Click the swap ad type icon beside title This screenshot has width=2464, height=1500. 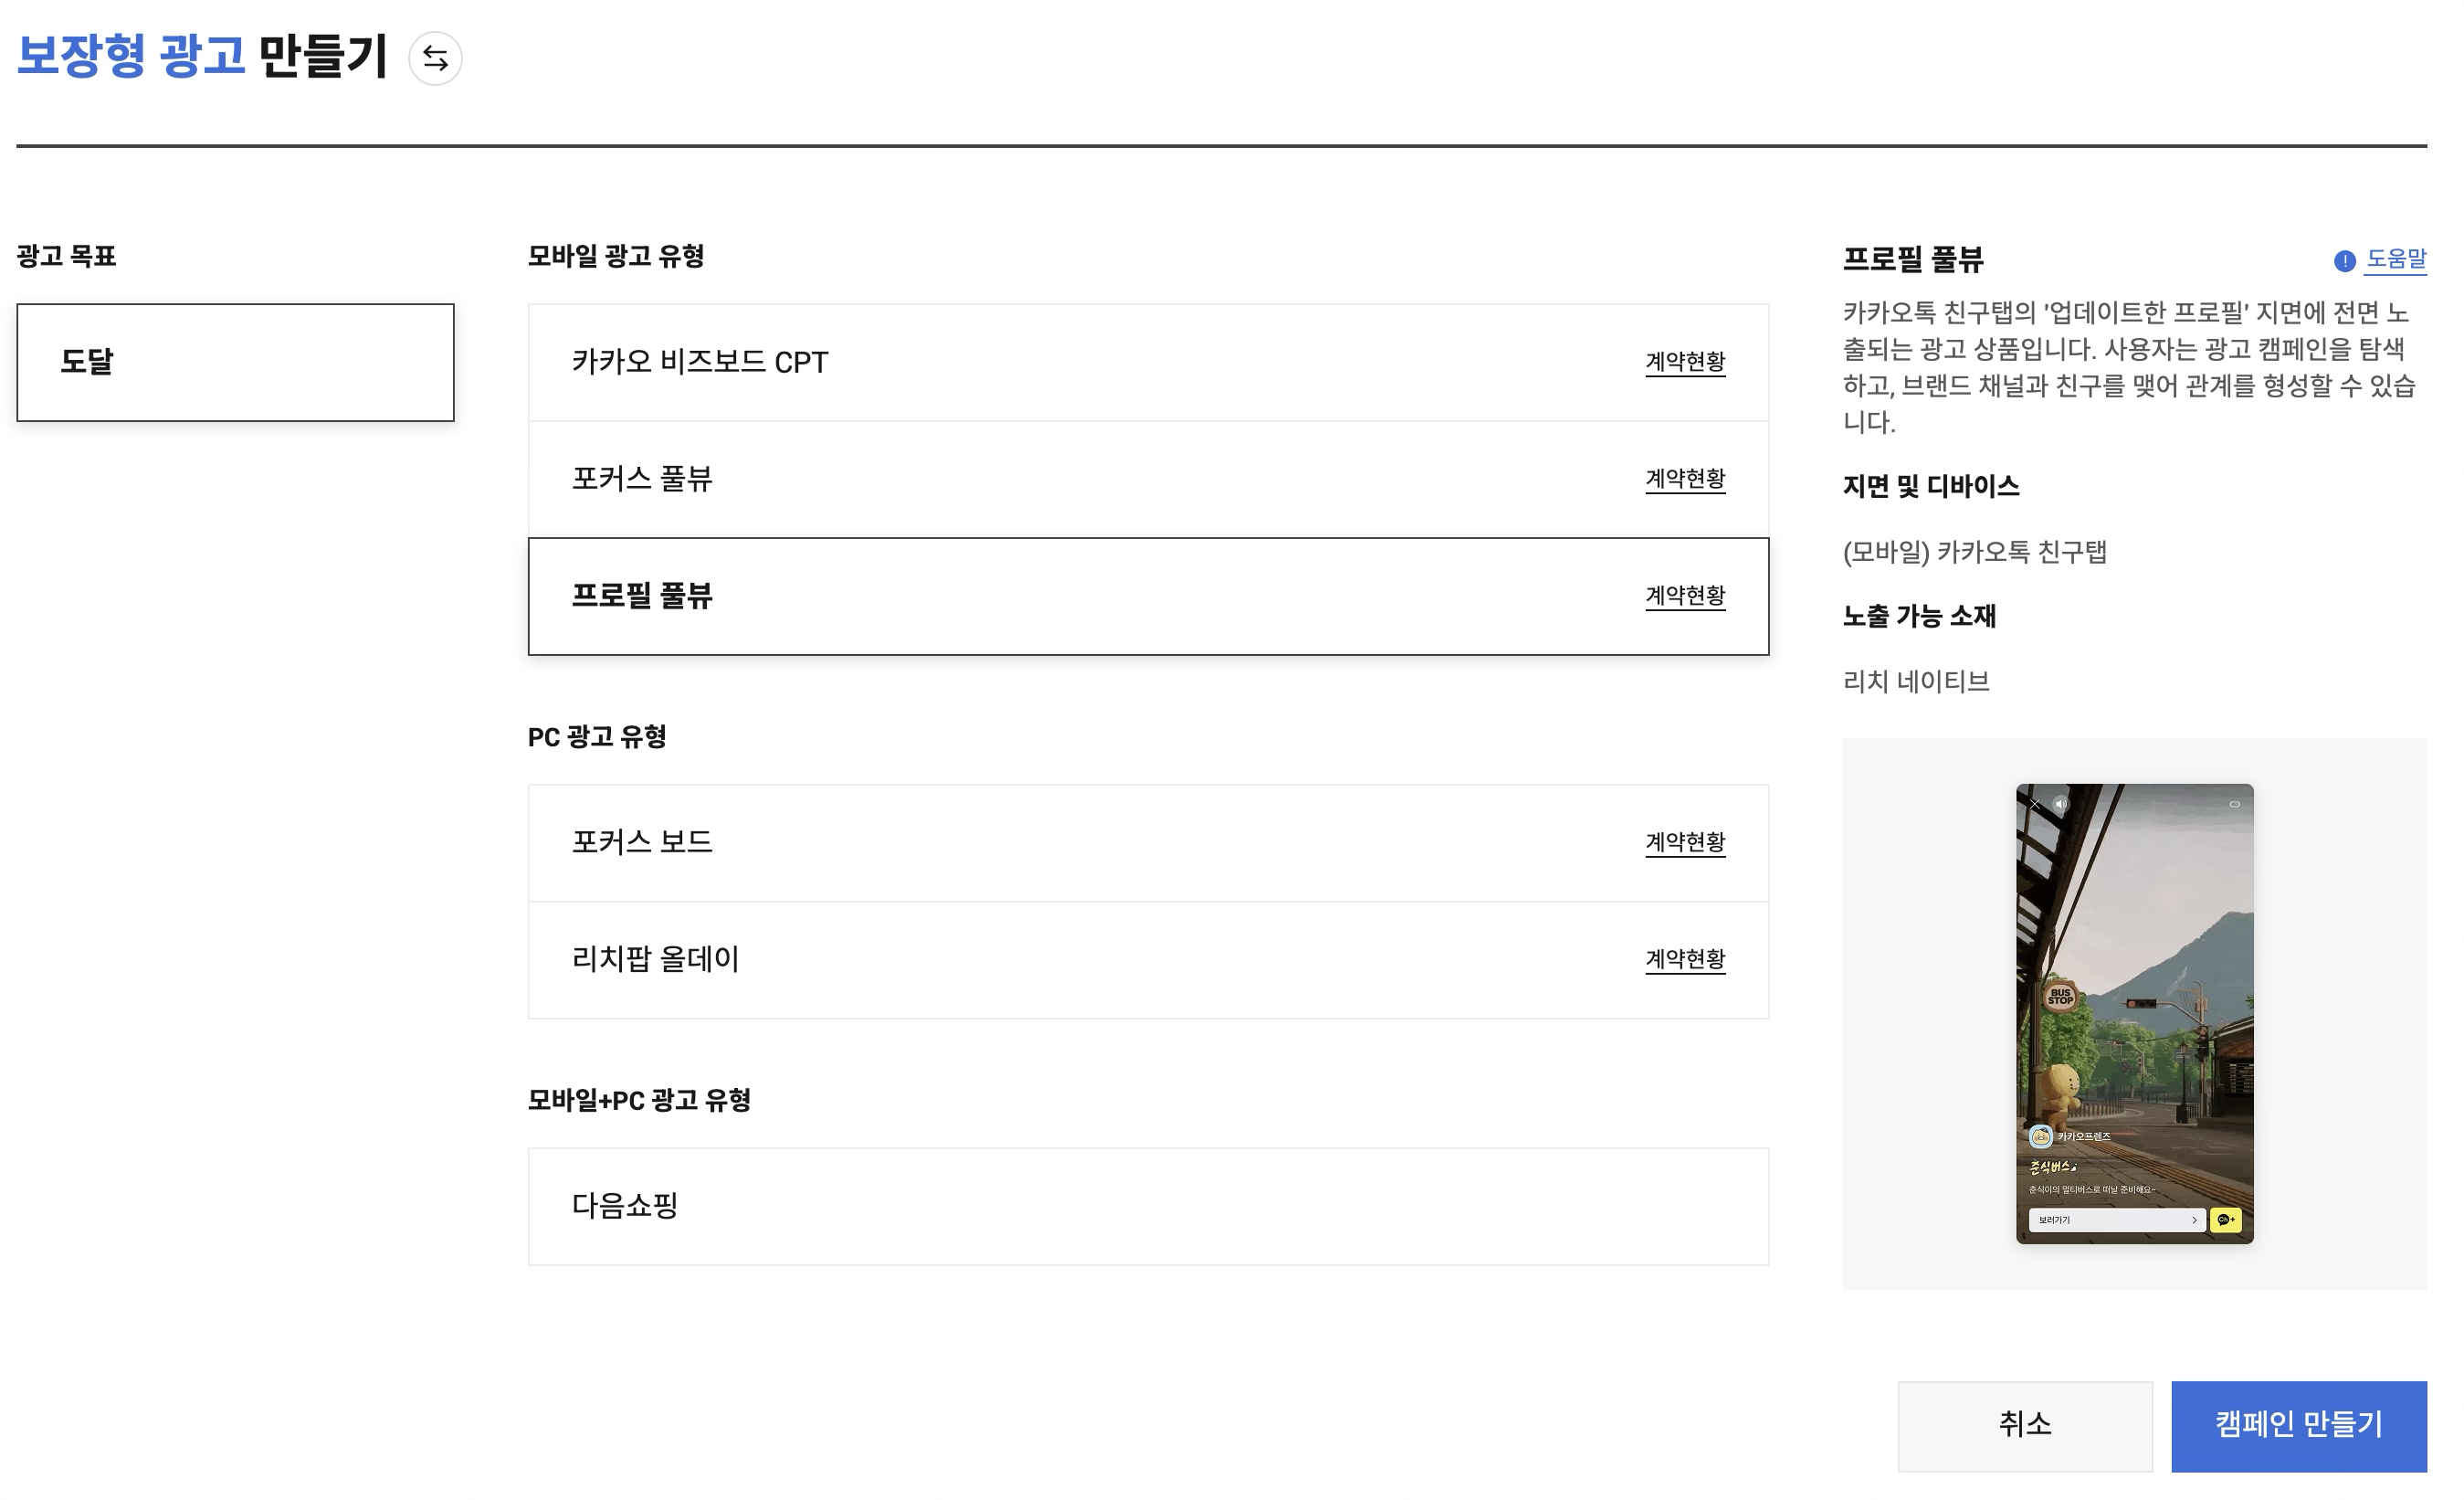click(x=436, y=58)
